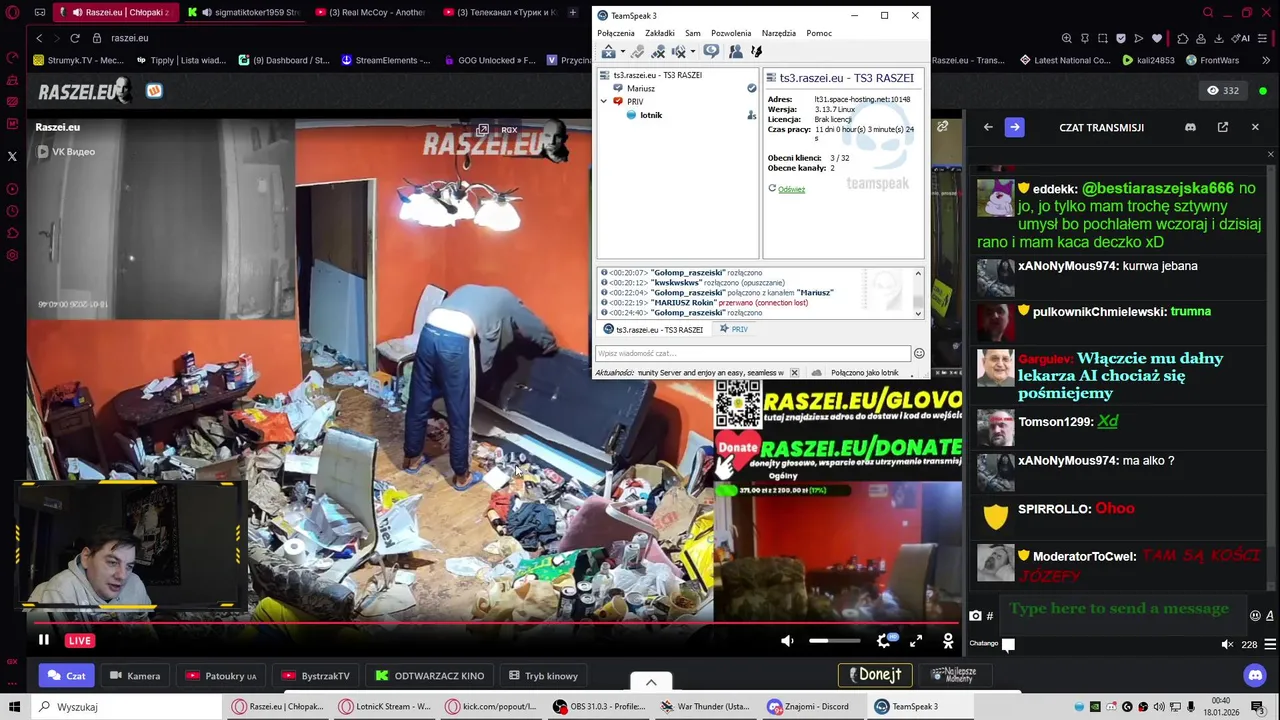1280x720 pixels.
Task: Mute the video player volume
Action: tap(787, 641)
